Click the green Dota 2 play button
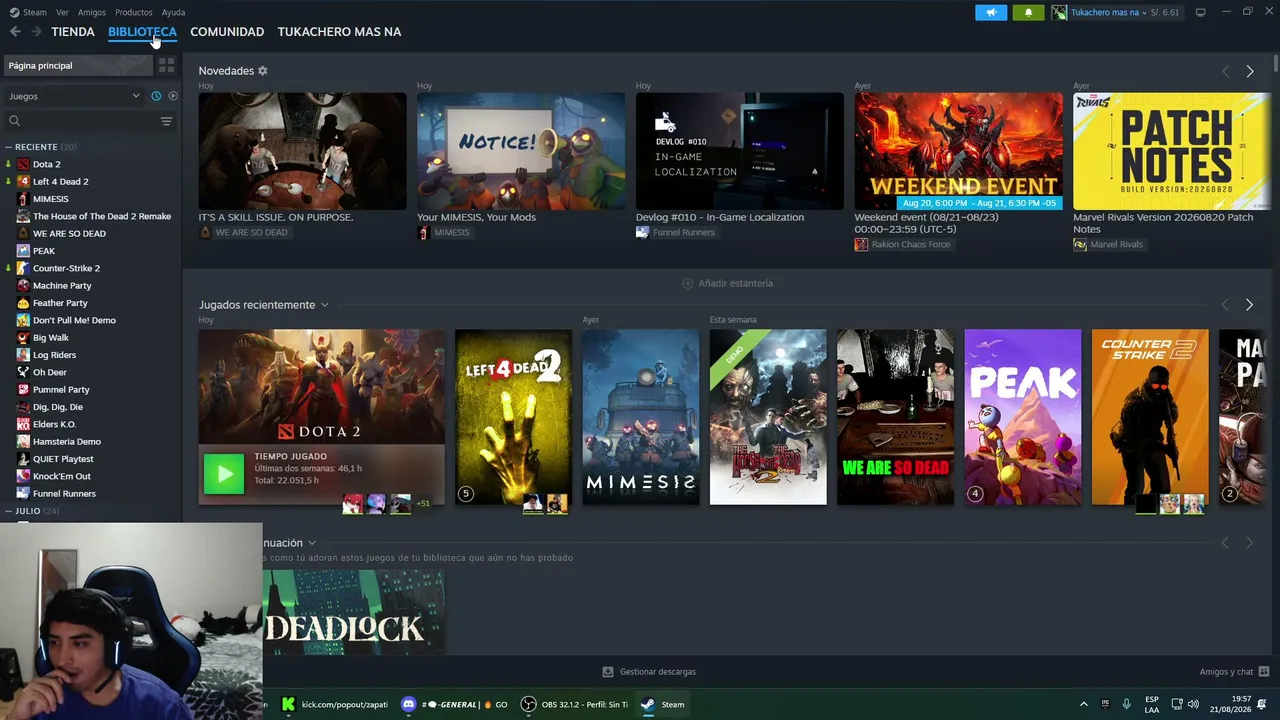Image resolution: width=1280 pixels, height=720 pixels. click(x=223, y=474)
